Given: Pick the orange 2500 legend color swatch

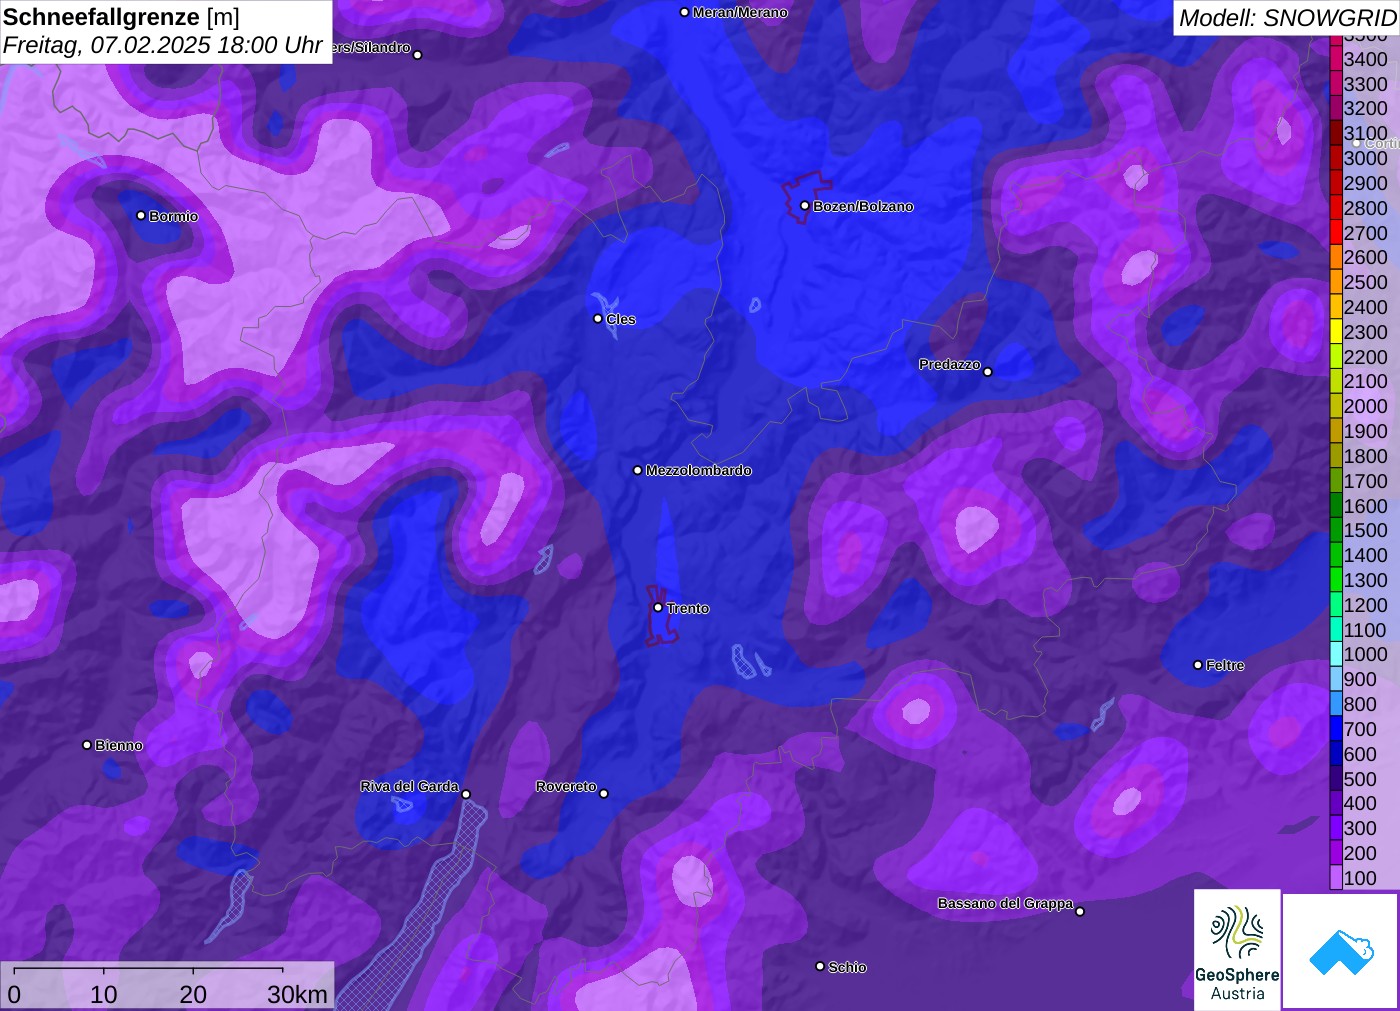Looking at the screenshot, I should (x=1336, y=282).
